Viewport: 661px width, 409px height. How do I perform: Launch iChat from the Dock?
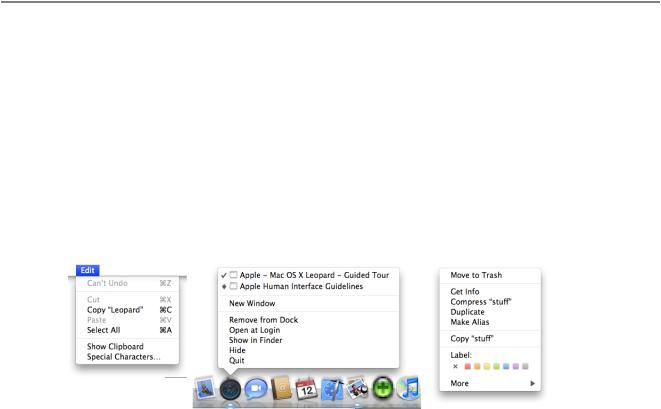point(256,389)
